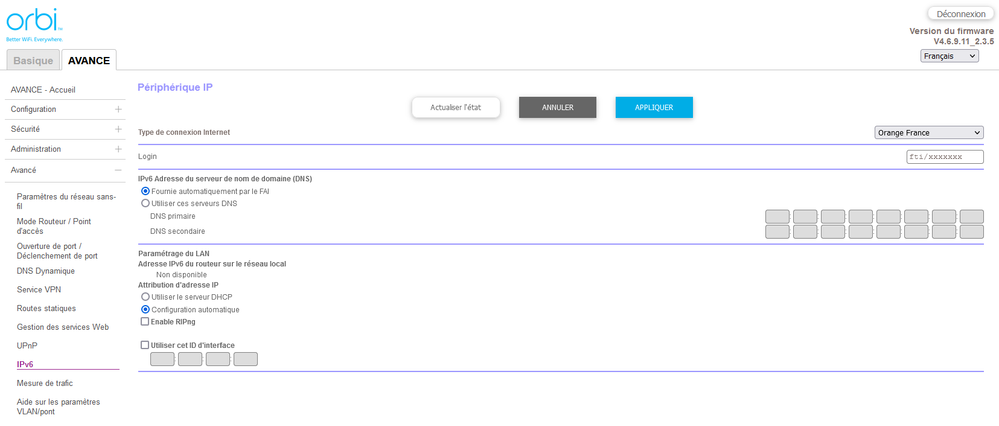The width and height of the screenshot is (999, 426).
Task: Open Ouverture de port / Déclenchement de port
Action: (57, 251)
